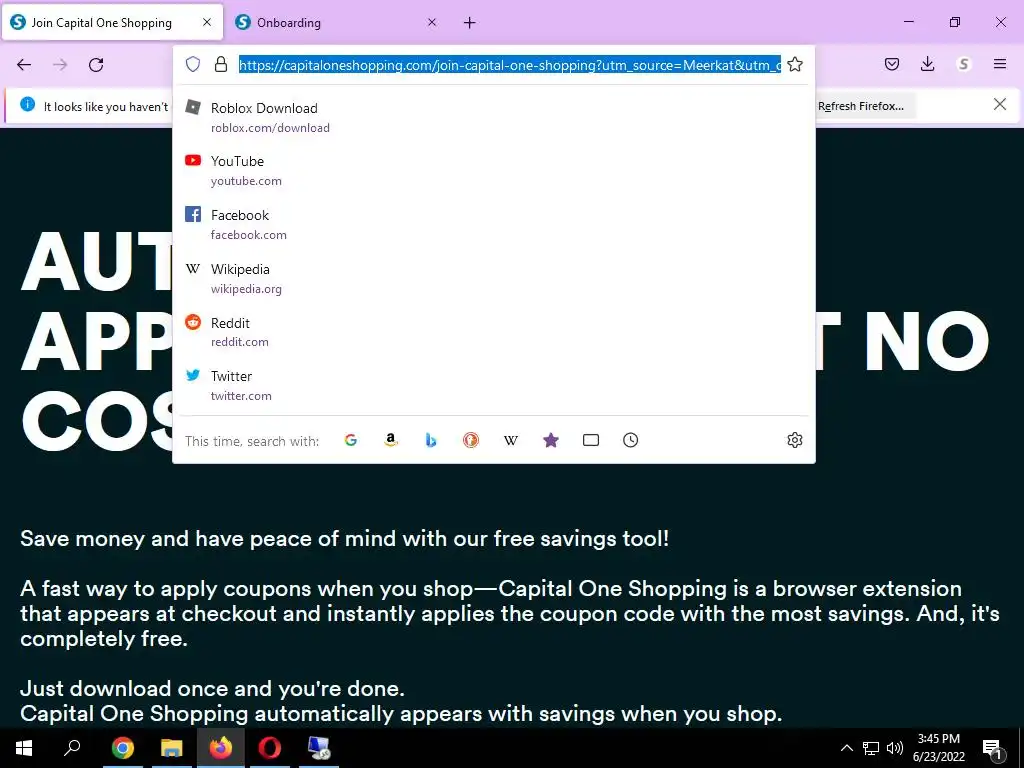
Task: Search with Google this time
Action: 351,440
